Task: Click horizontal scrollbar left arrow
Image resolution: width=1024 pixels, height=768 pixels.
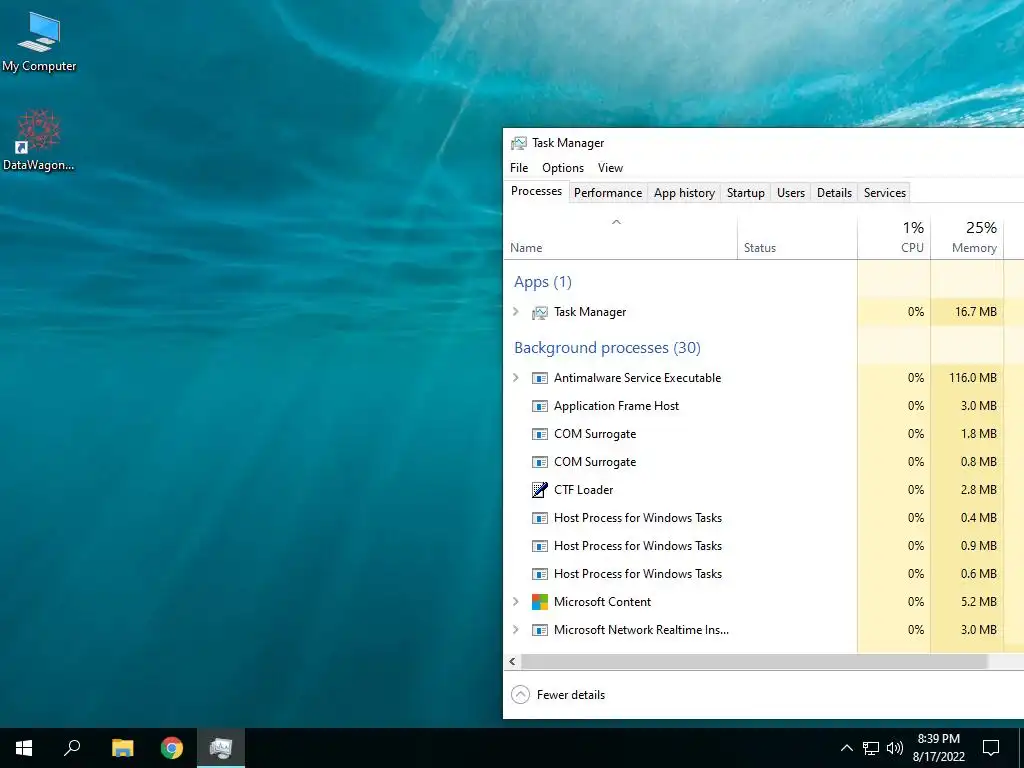Action: [x=513, y=662]
